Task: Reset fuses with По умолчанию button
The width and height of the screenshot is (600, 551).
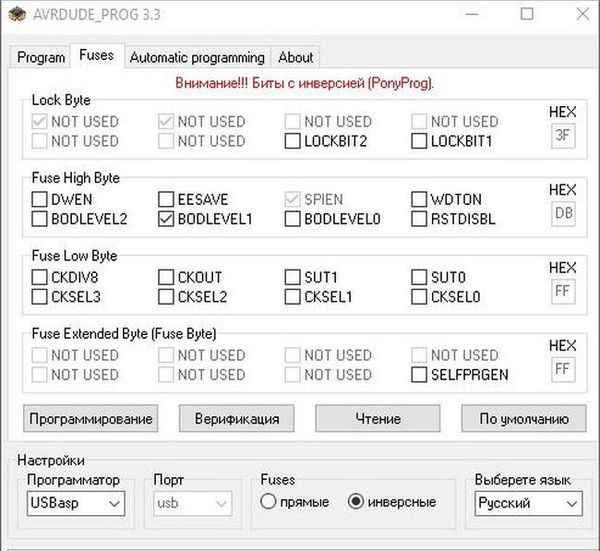Action: tap(523, 418)
